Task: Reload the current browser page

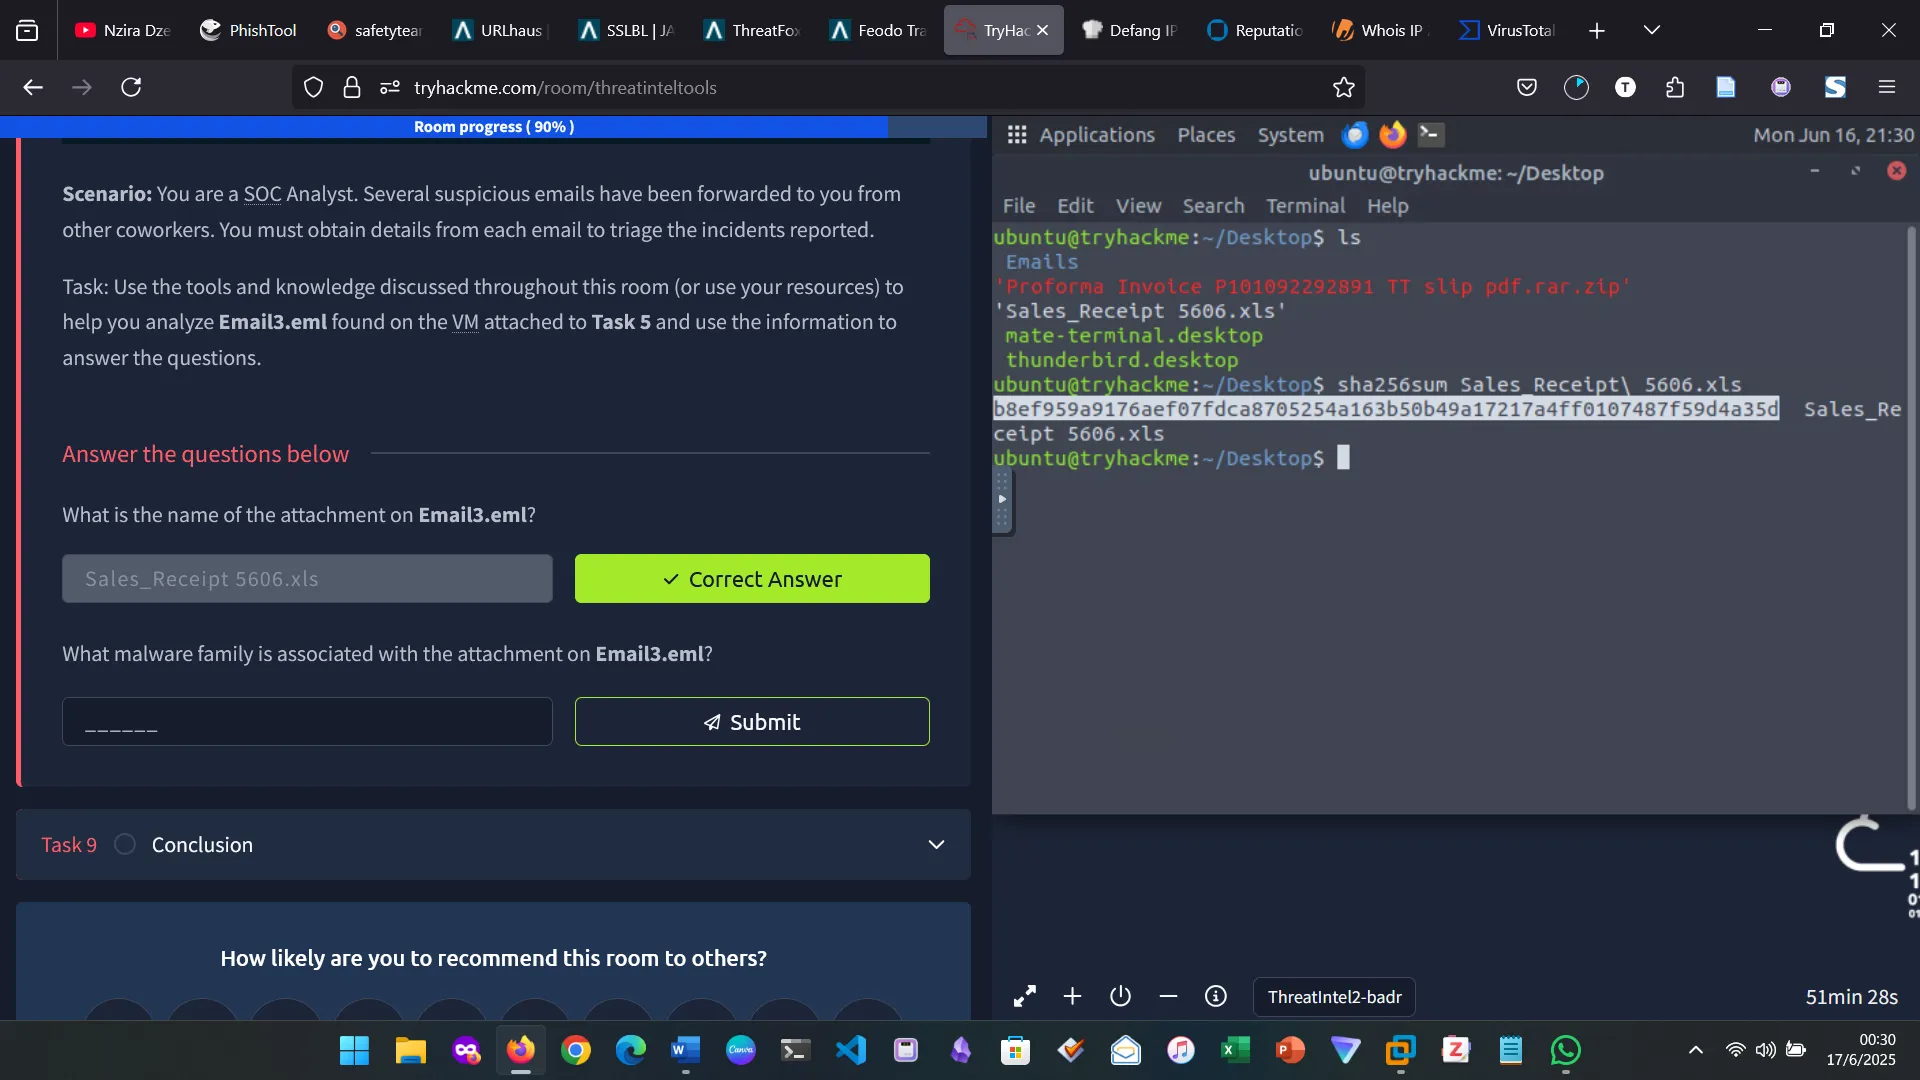Action: coord(131,88)
